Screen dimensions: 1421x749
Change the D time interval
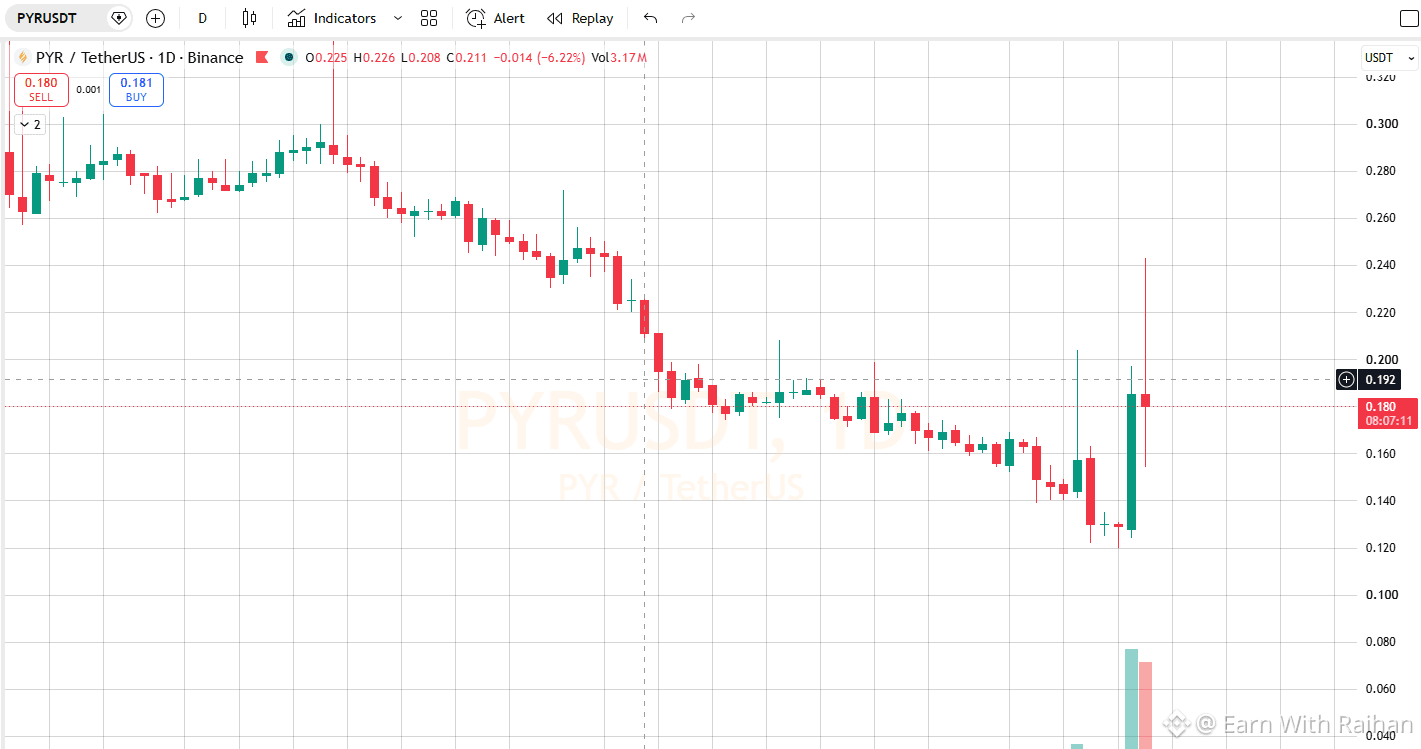point(203,18)
